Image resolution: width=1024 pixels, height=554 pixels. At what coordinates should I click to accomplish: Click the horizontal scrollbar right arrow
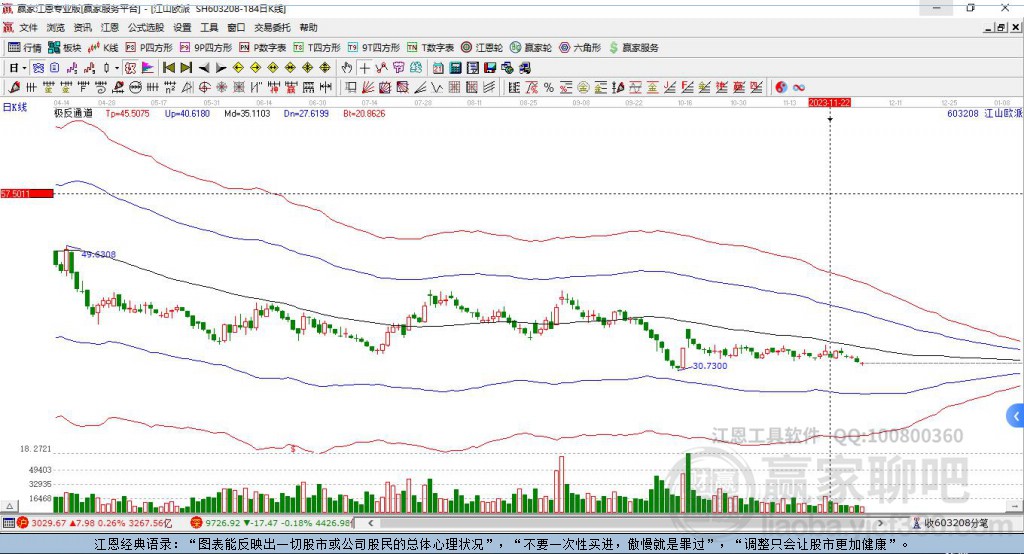pyautogui.click(x=880, y=523)
